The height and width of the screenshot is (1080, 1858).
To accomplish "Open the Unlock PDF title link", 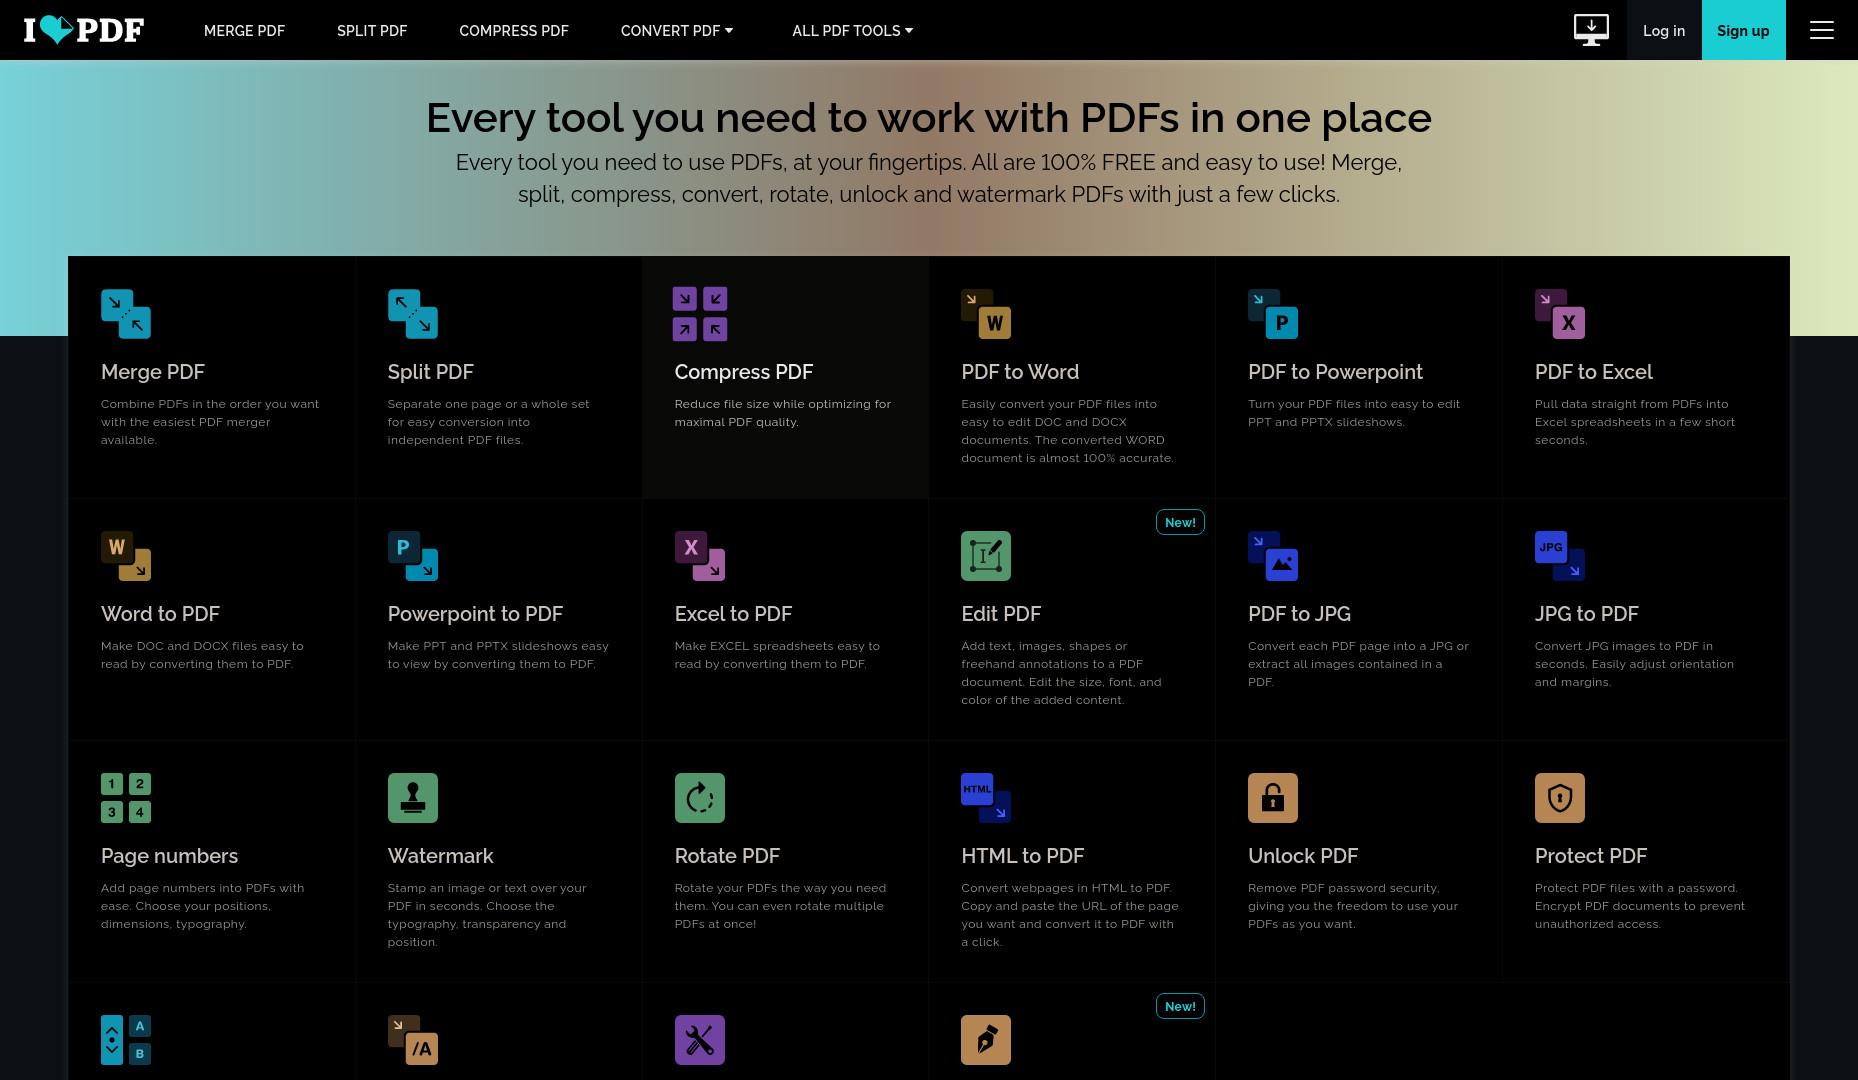I will (1303, 856).
